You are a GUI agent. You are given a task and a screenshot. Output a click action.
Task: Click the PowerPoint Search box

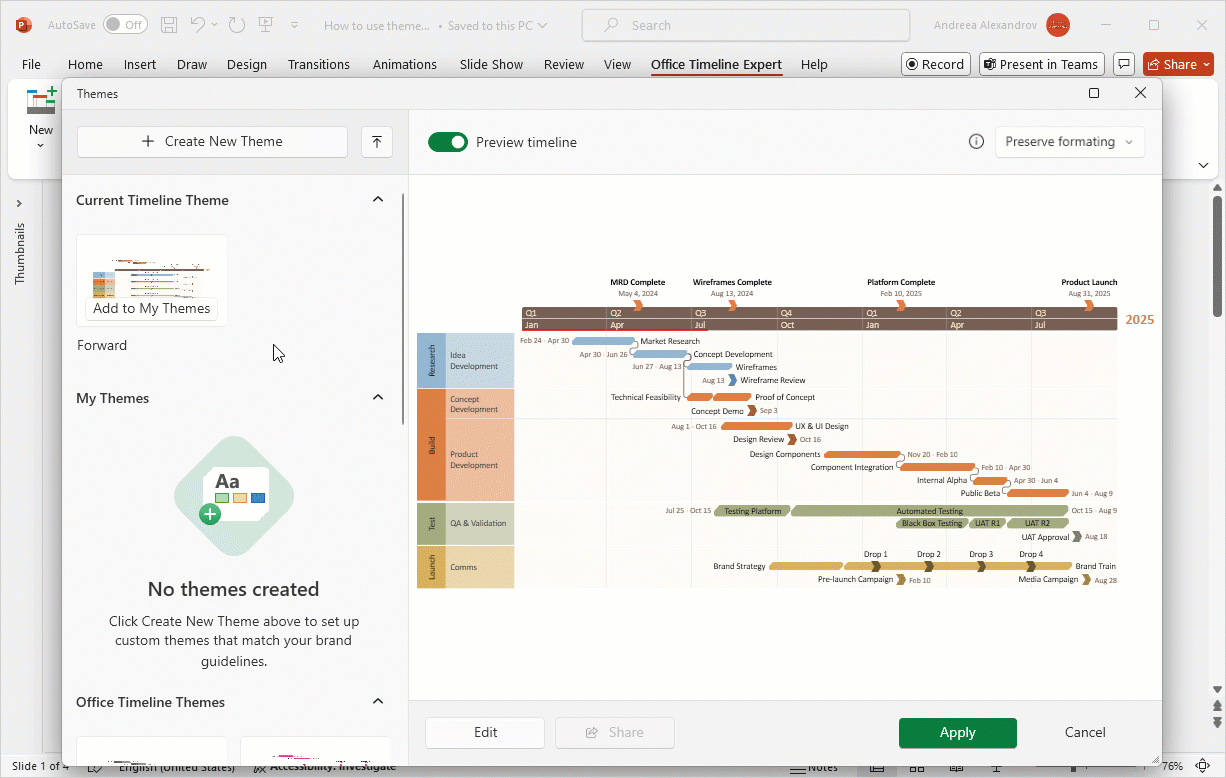[x=745, y=25]
